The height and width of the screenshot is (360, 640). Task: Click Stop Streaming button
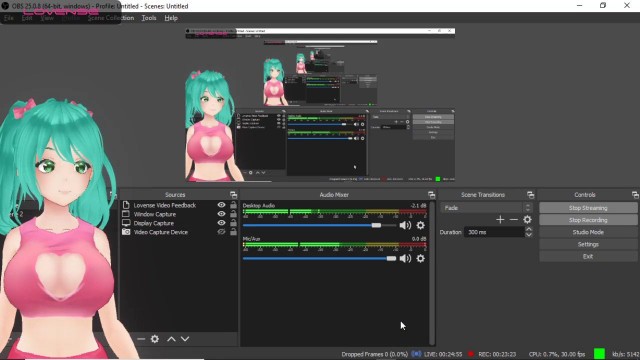[x=588, y=208]
